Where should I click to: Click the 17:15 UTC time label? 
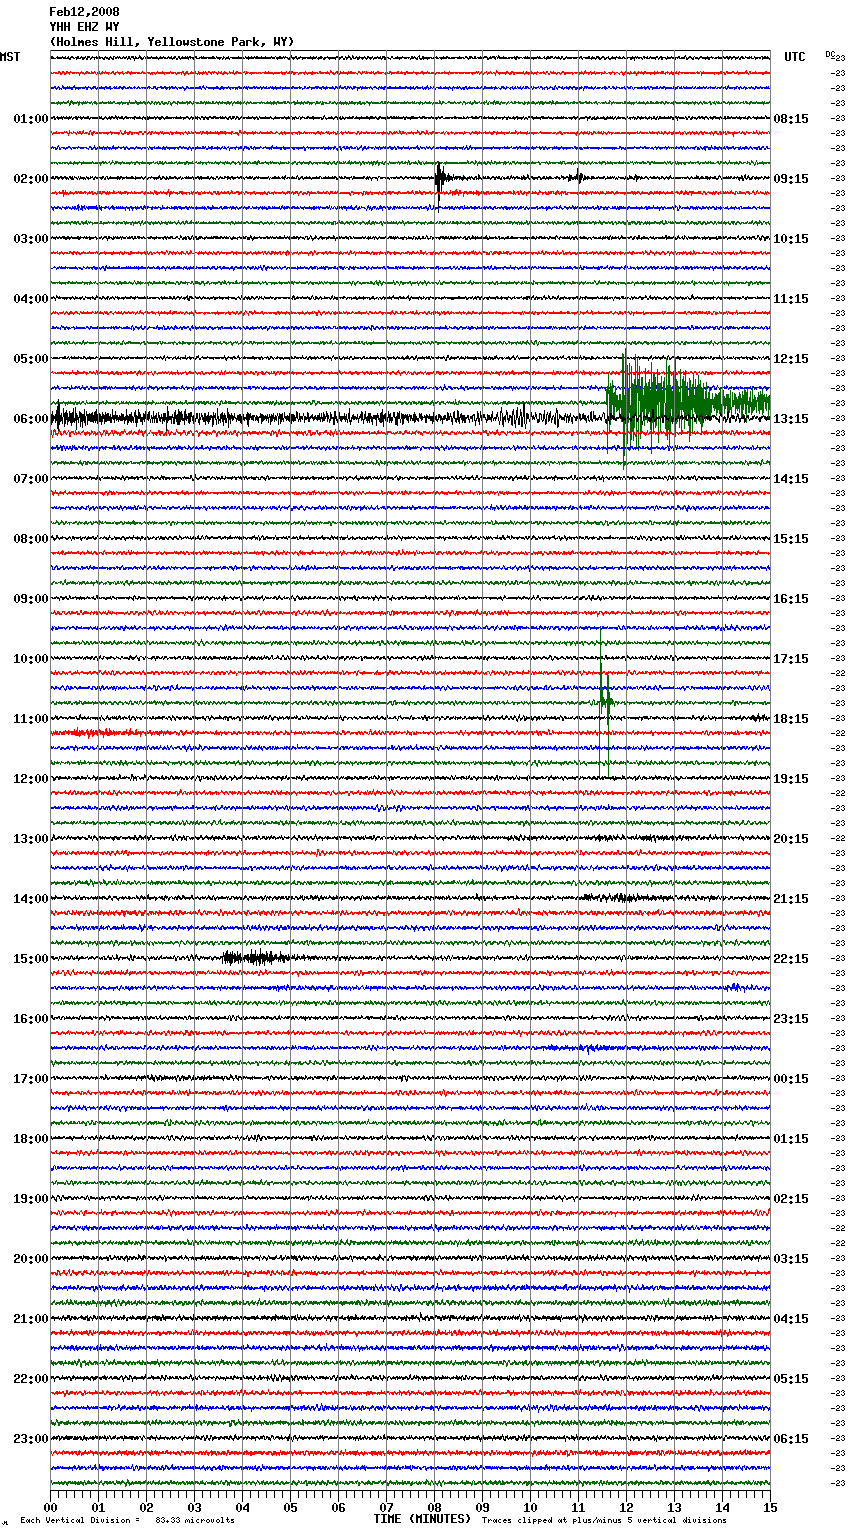tap(791, 659)
